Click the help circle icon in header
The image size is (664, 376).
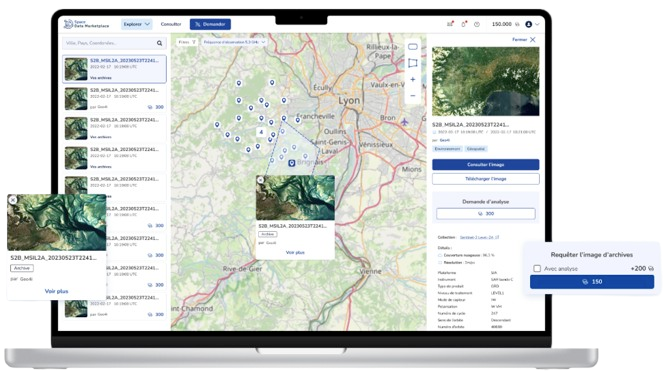coord(477,24)
